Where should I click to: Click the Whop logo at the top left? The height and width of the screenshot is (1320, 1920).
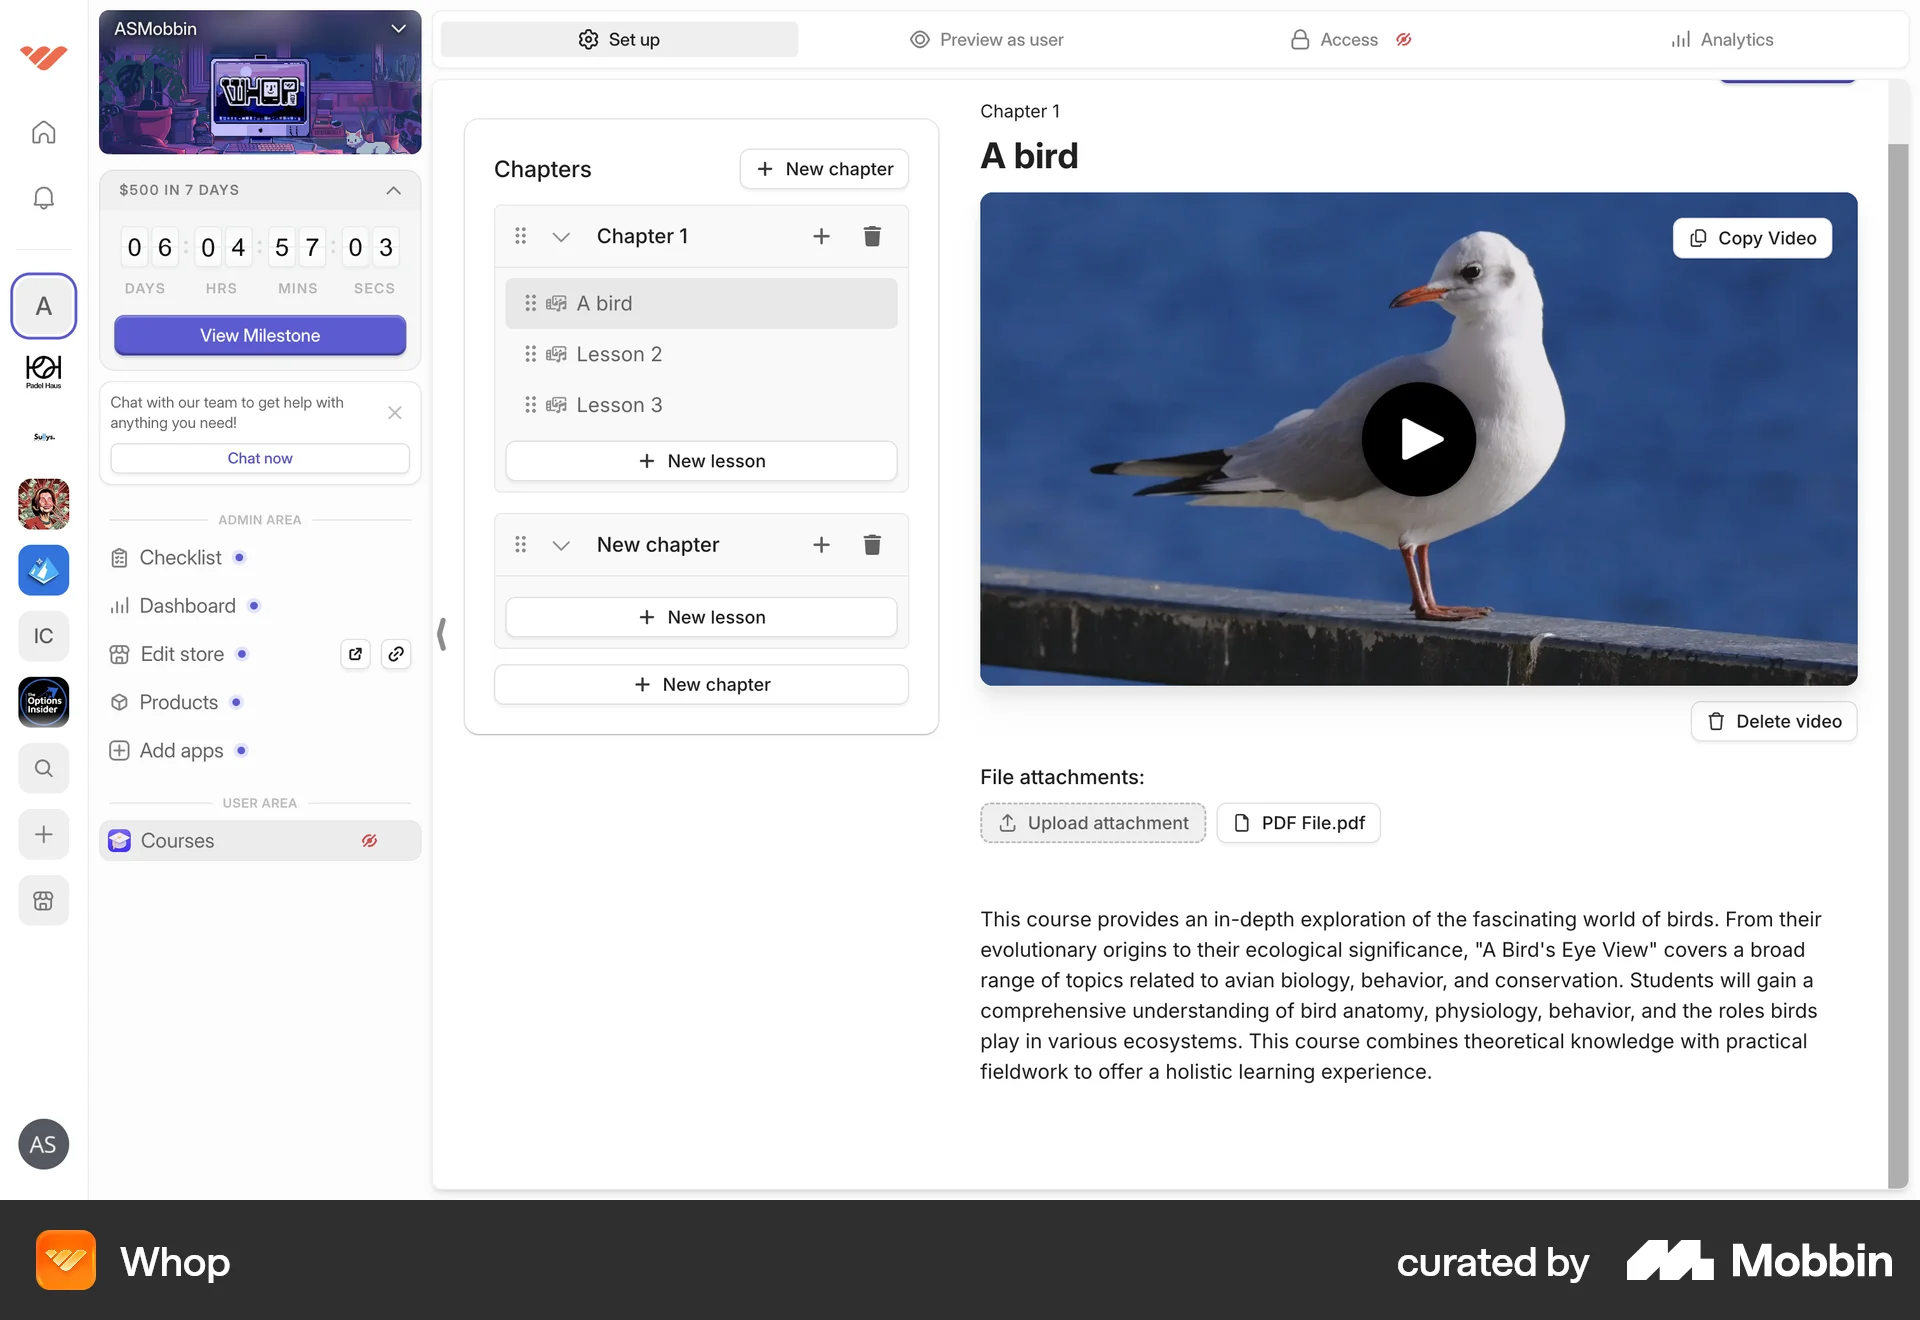click(43, 57)
